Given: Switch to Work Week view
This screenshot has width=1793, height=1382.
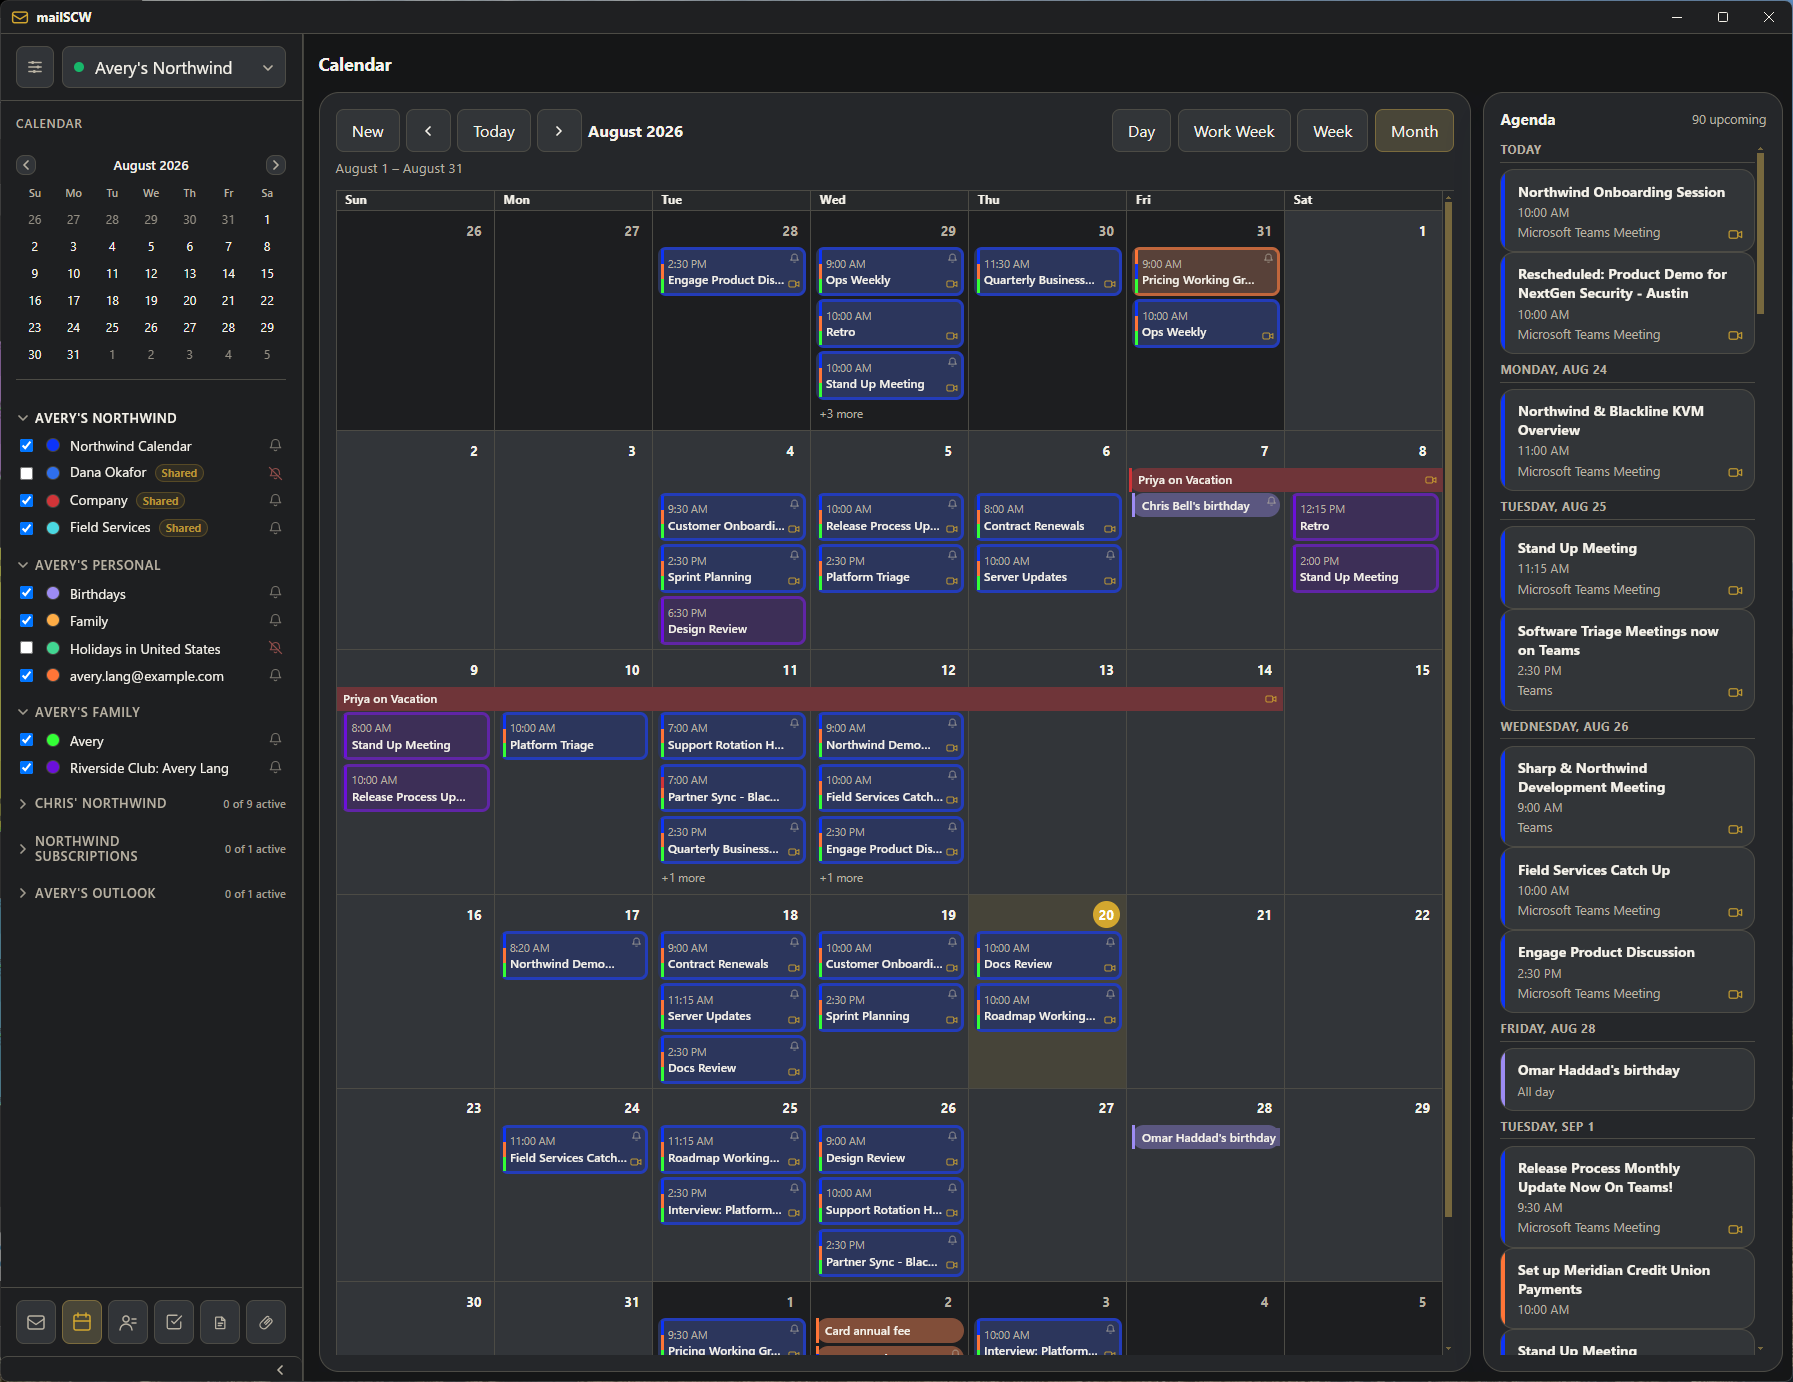Looking at the screenshot, I should 1234,131.
